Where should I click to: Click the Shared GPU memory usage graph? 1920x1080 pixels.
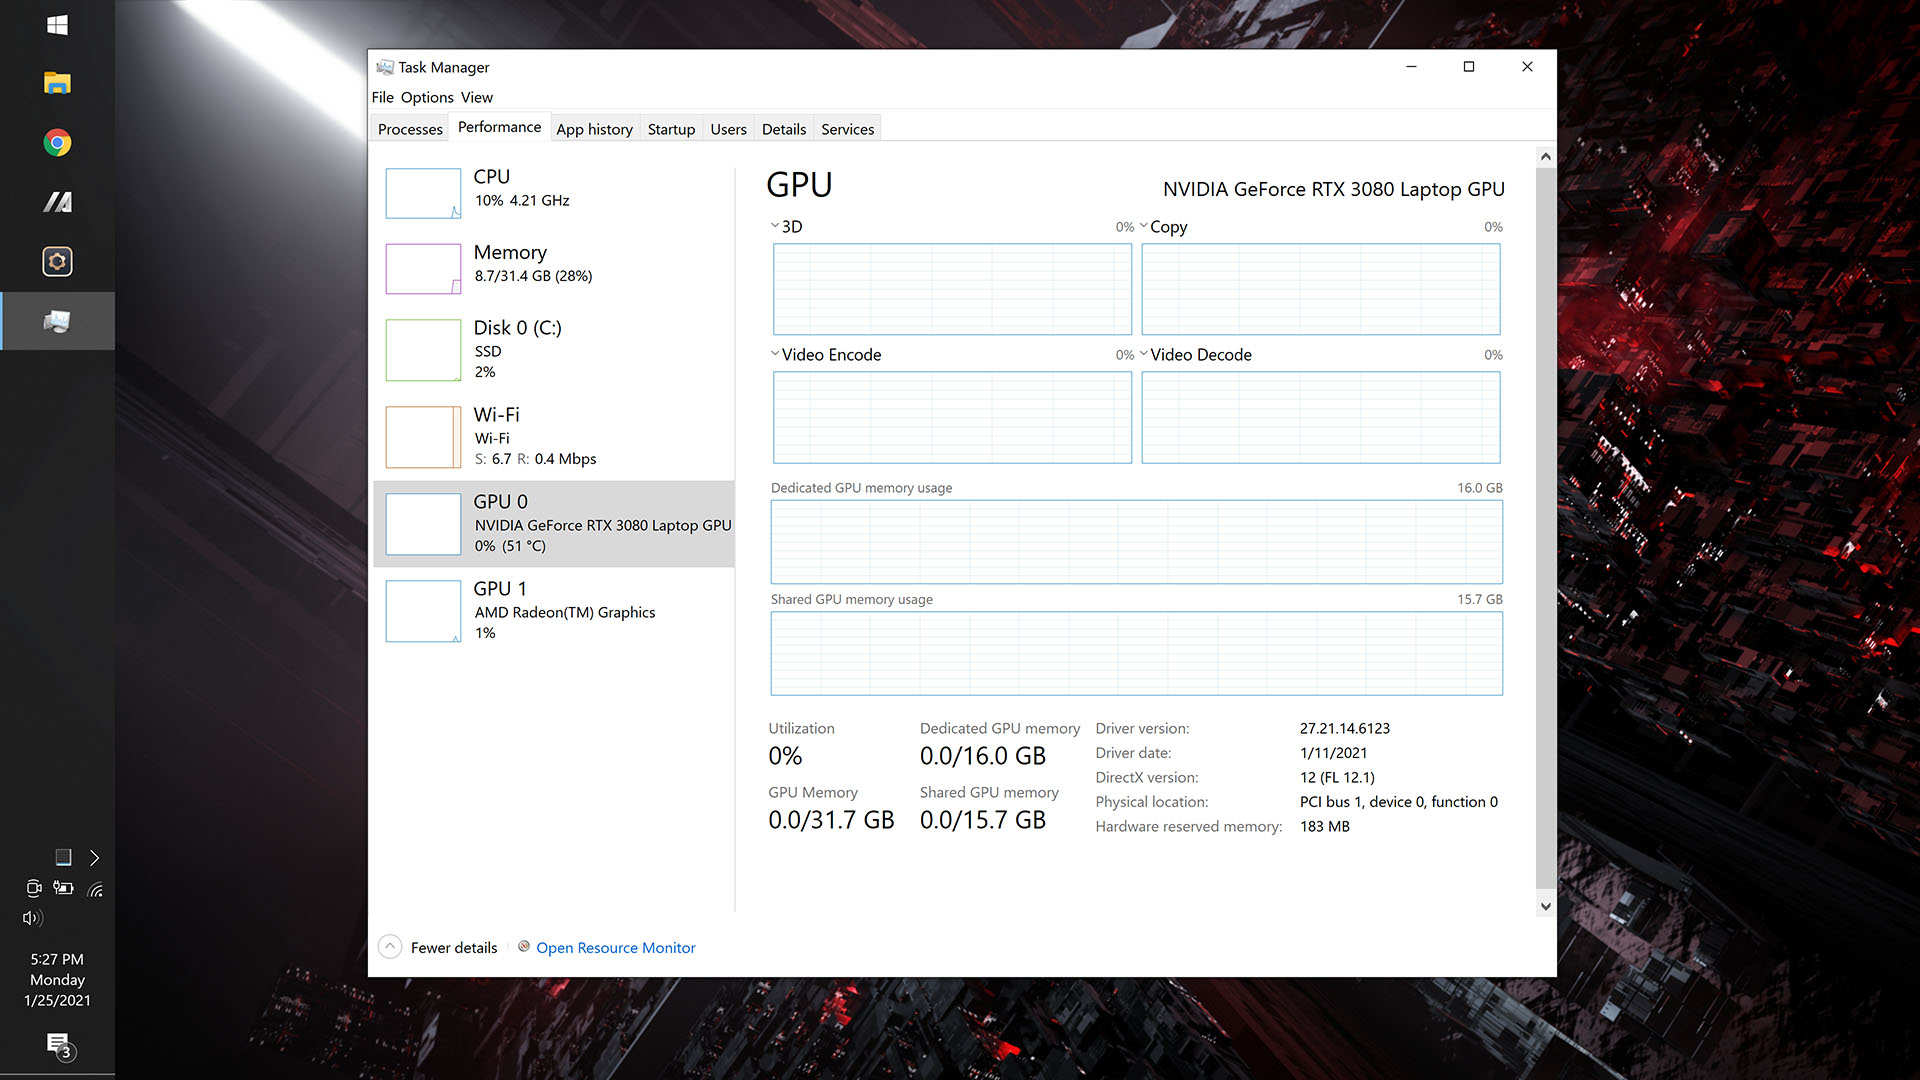tap(1136, 653)
